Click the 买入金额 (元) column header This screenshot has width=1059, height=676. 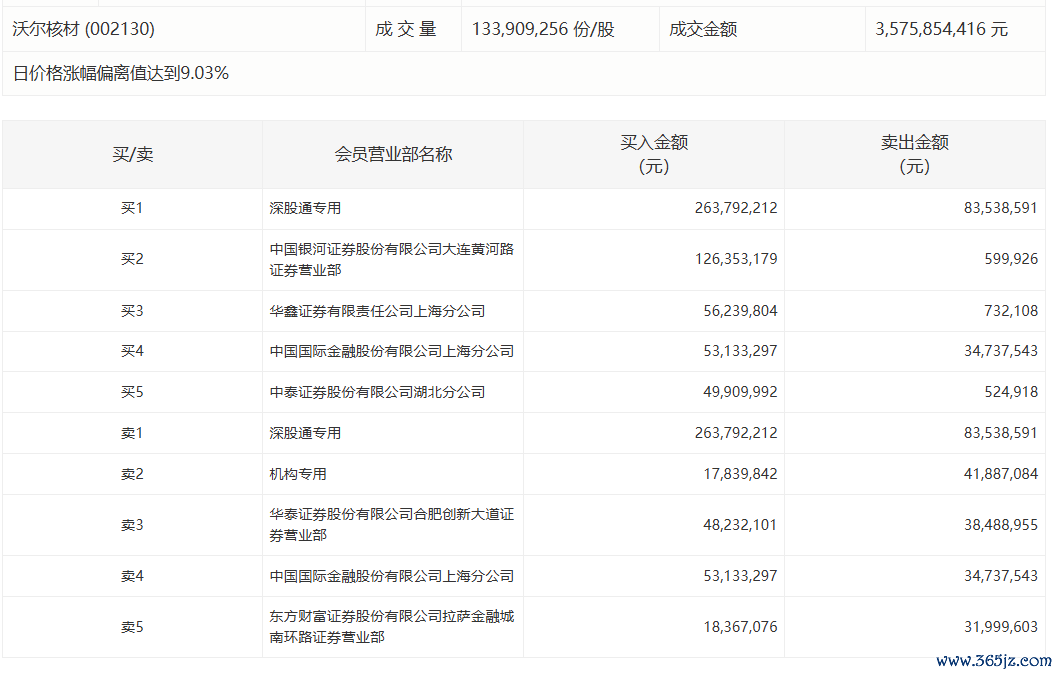click(x=654, y=154)
